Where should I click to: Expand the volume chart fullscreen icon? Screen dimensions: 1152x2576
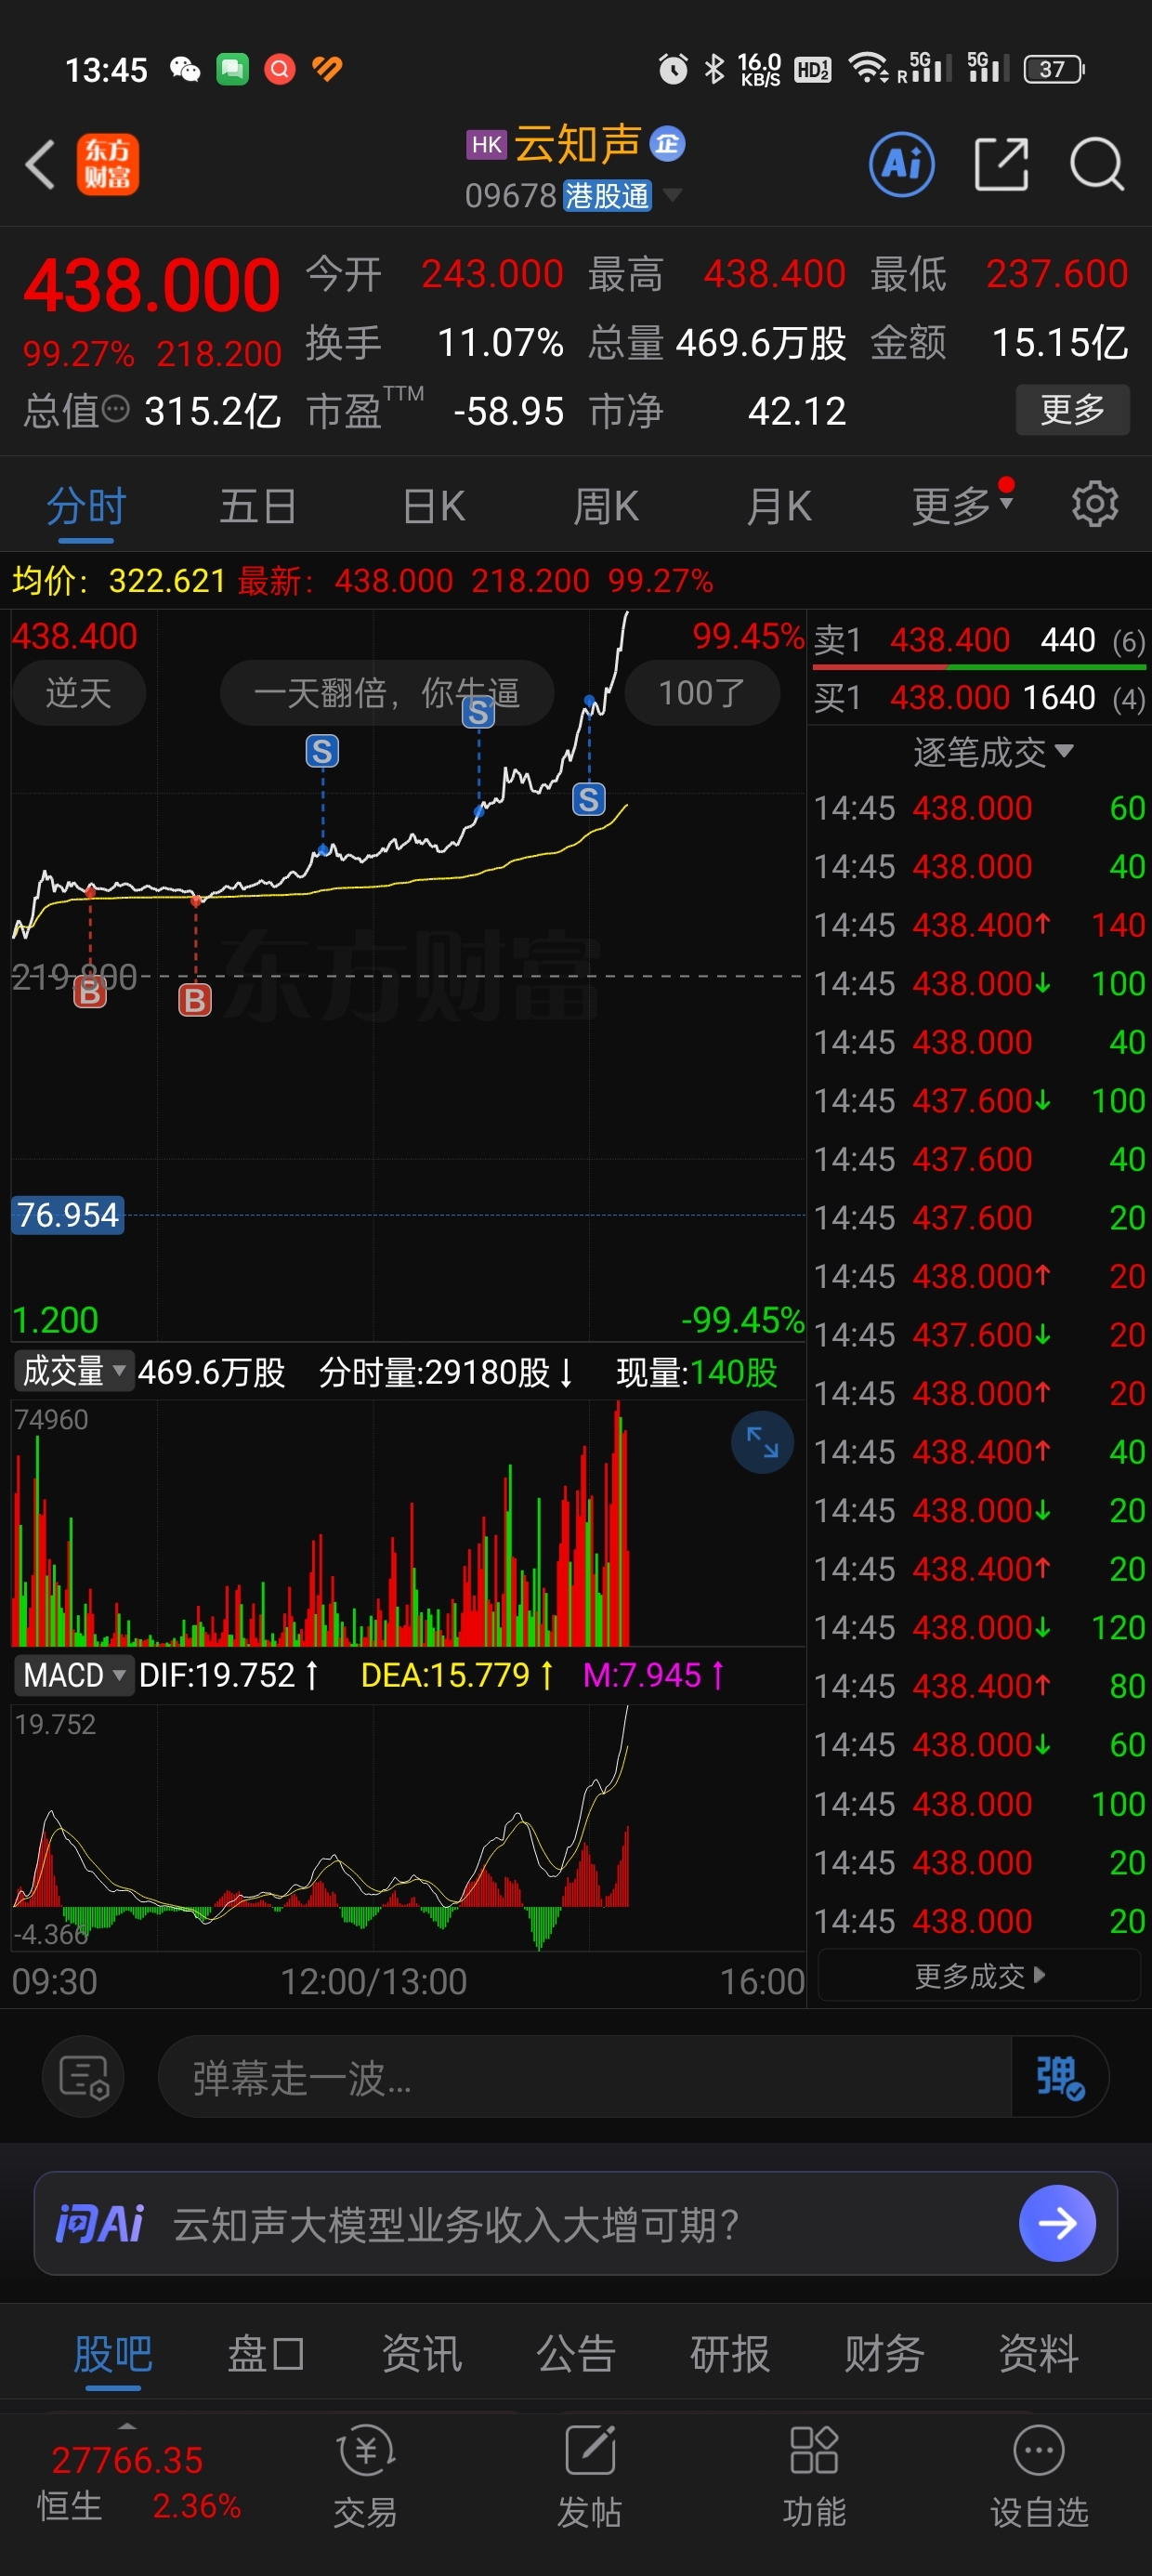pos(762,1442)
